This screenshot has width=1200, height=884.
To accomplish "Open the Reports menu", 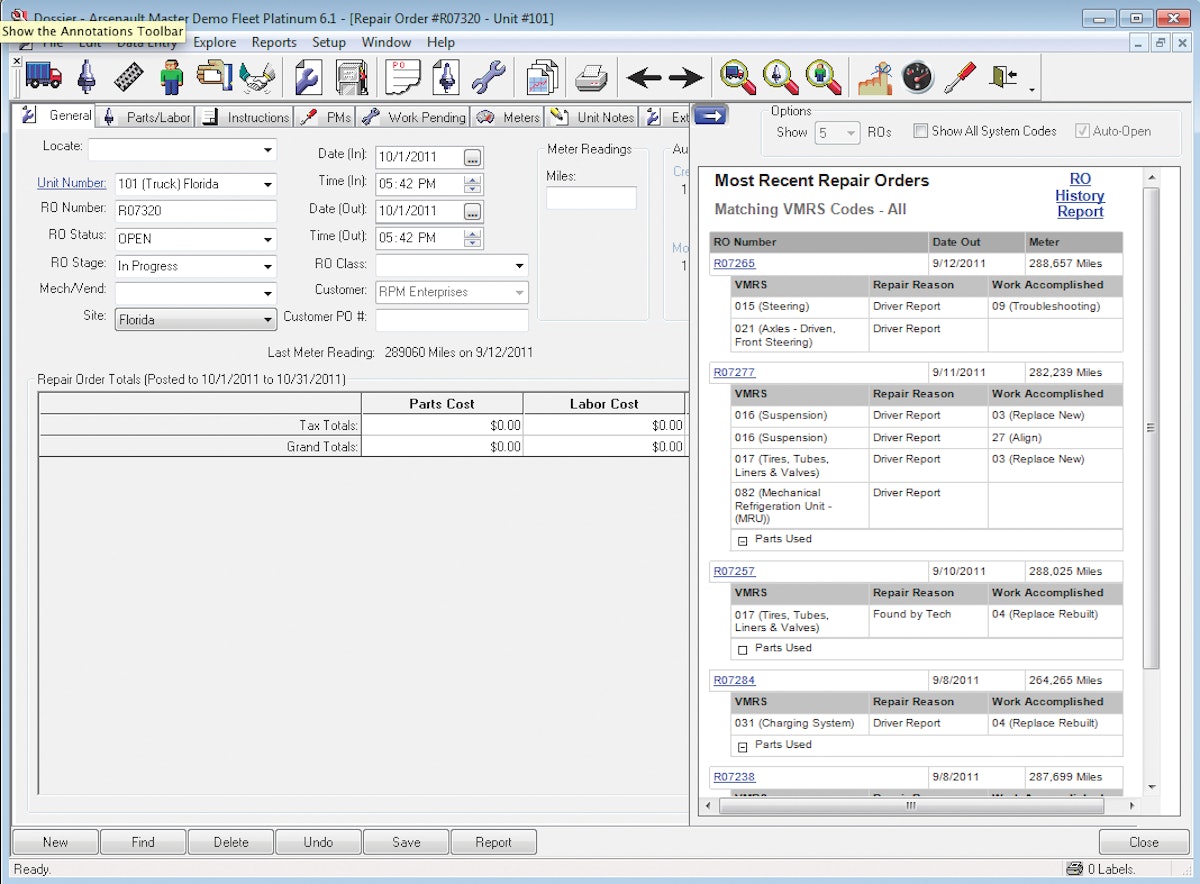I will click(x=273, y=42).
